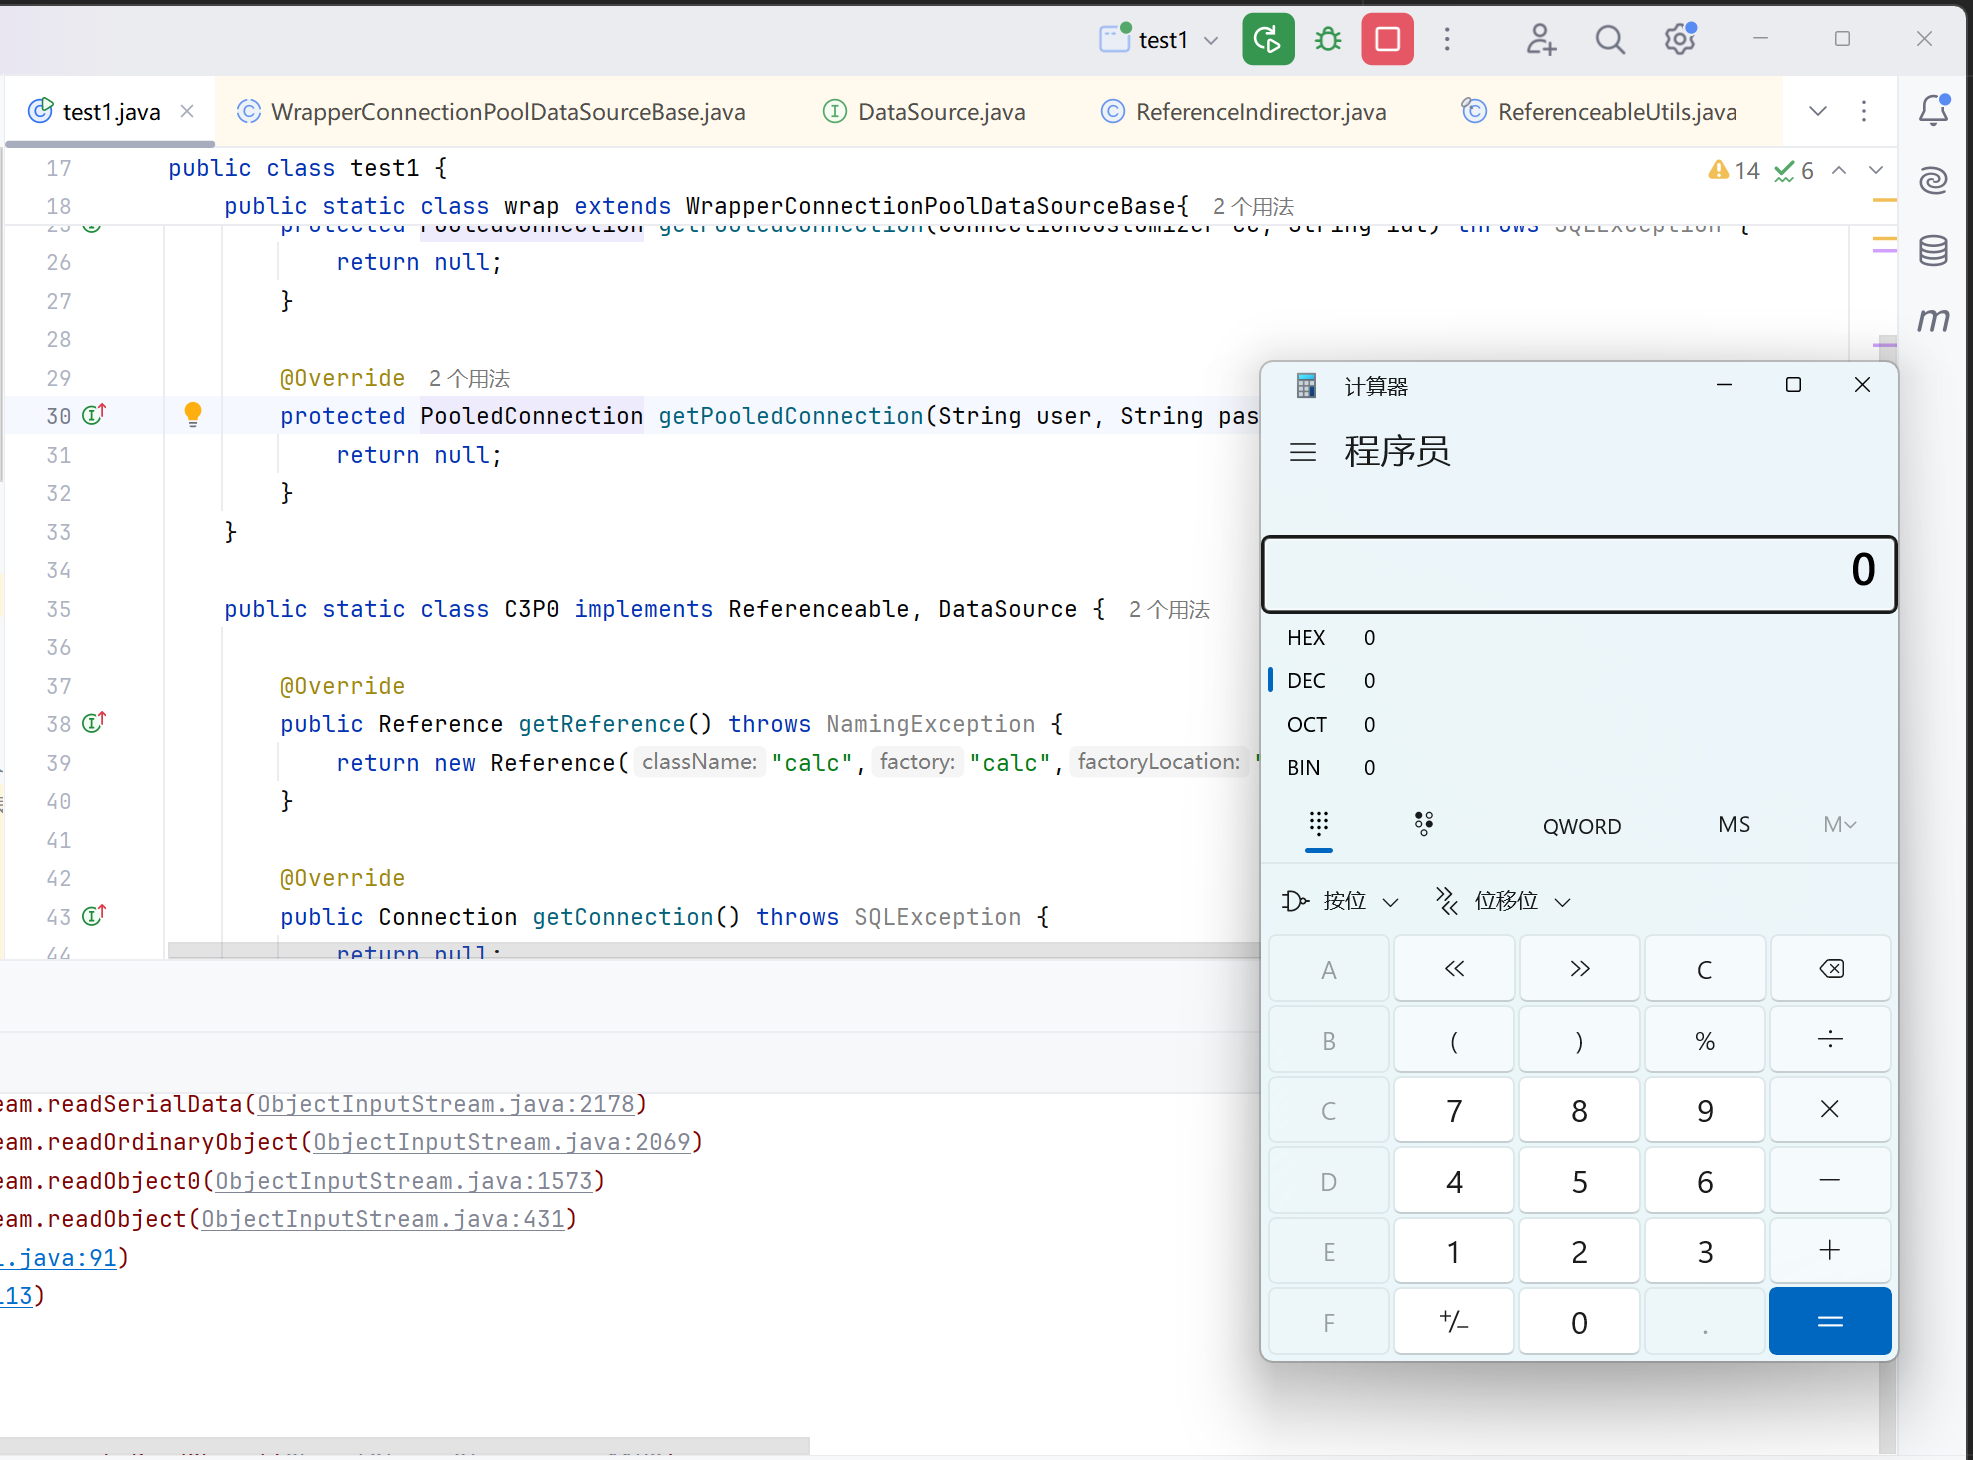Click the calculator divide key
The width and height of the screenshot is (1973, 1460).
click(x=1830, y=1040)
